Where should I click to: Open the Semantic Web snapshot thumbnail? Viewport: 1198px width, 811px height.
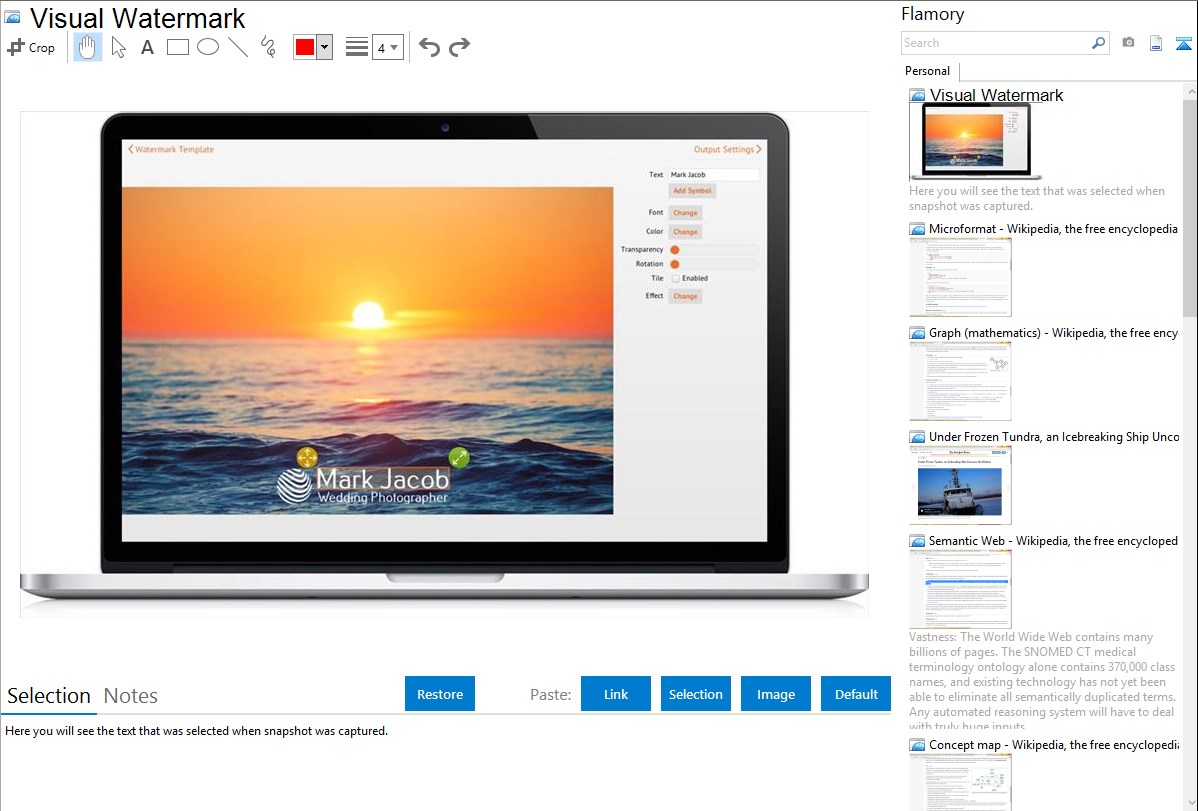click(960, 589)
